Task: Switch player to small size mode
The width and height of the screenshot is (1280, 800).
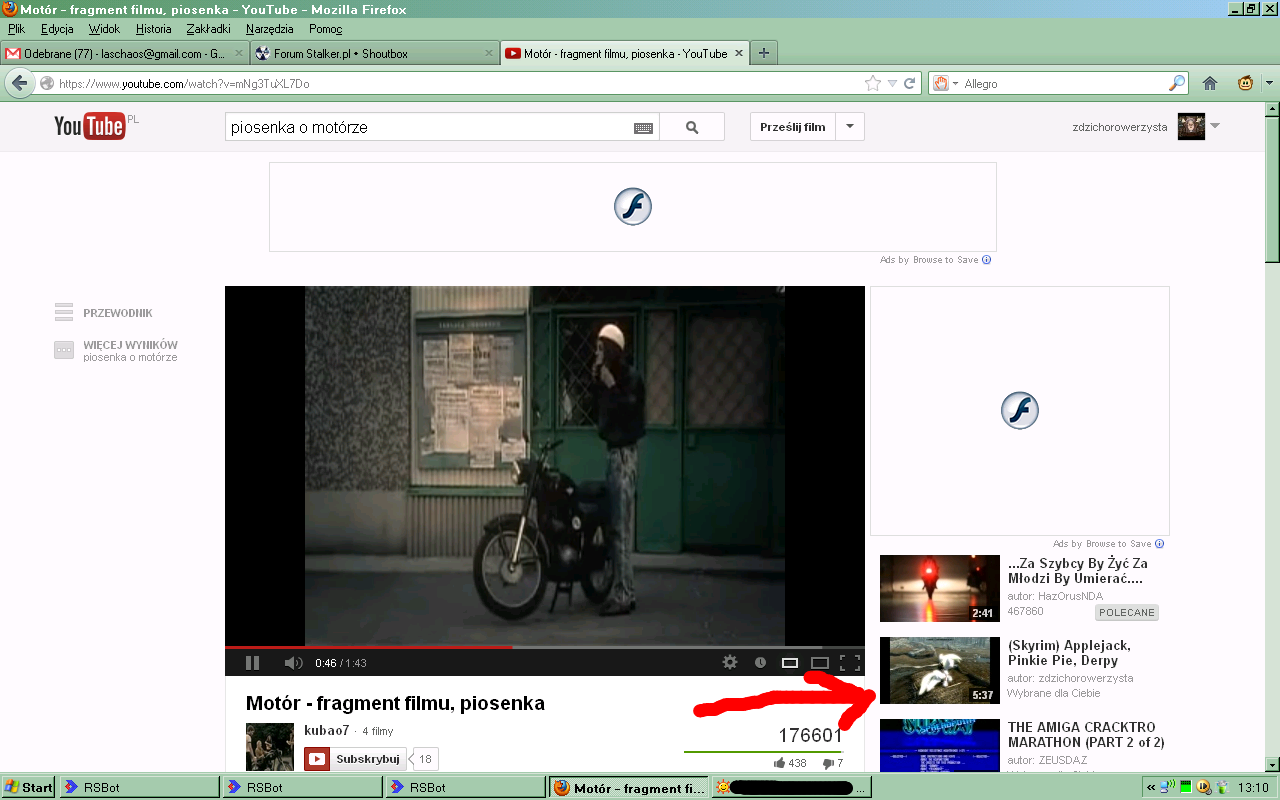Action: coord(790,662)
